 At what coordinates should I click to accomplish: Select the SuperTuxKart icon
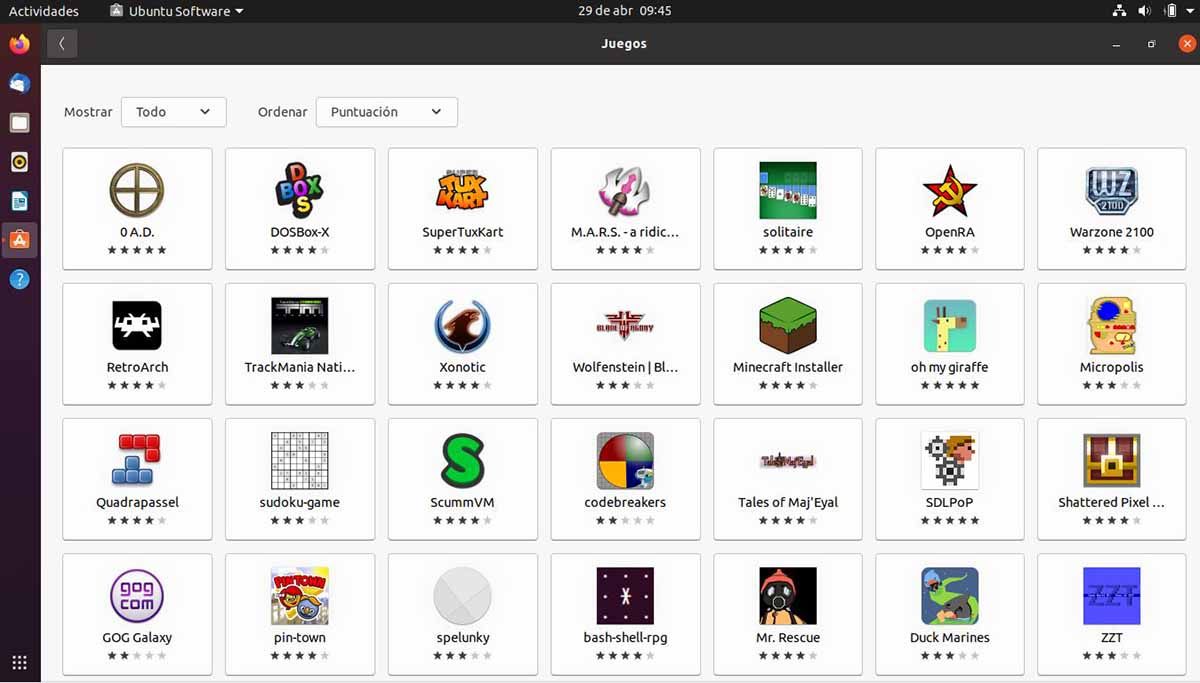pos(463,190)
